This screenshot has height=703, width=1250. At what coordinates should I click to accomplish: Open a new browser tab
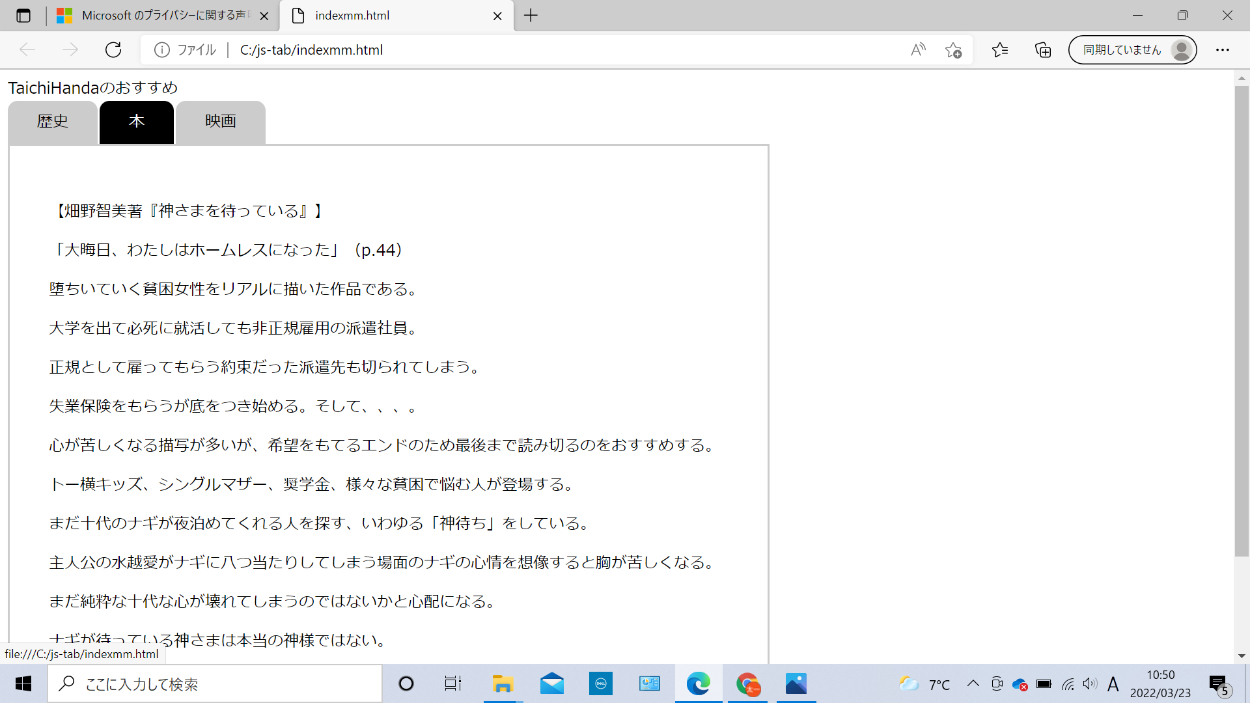click(x=531, y=16)
